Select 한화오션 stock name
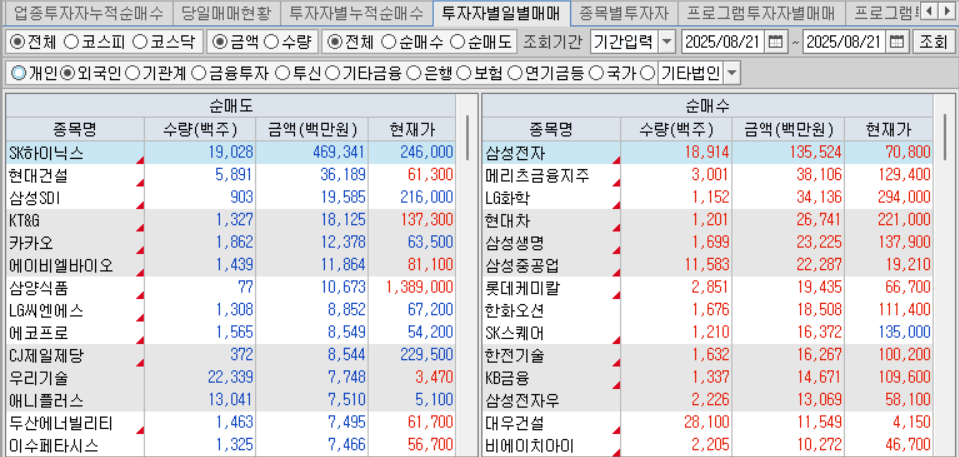 [516, 310]
